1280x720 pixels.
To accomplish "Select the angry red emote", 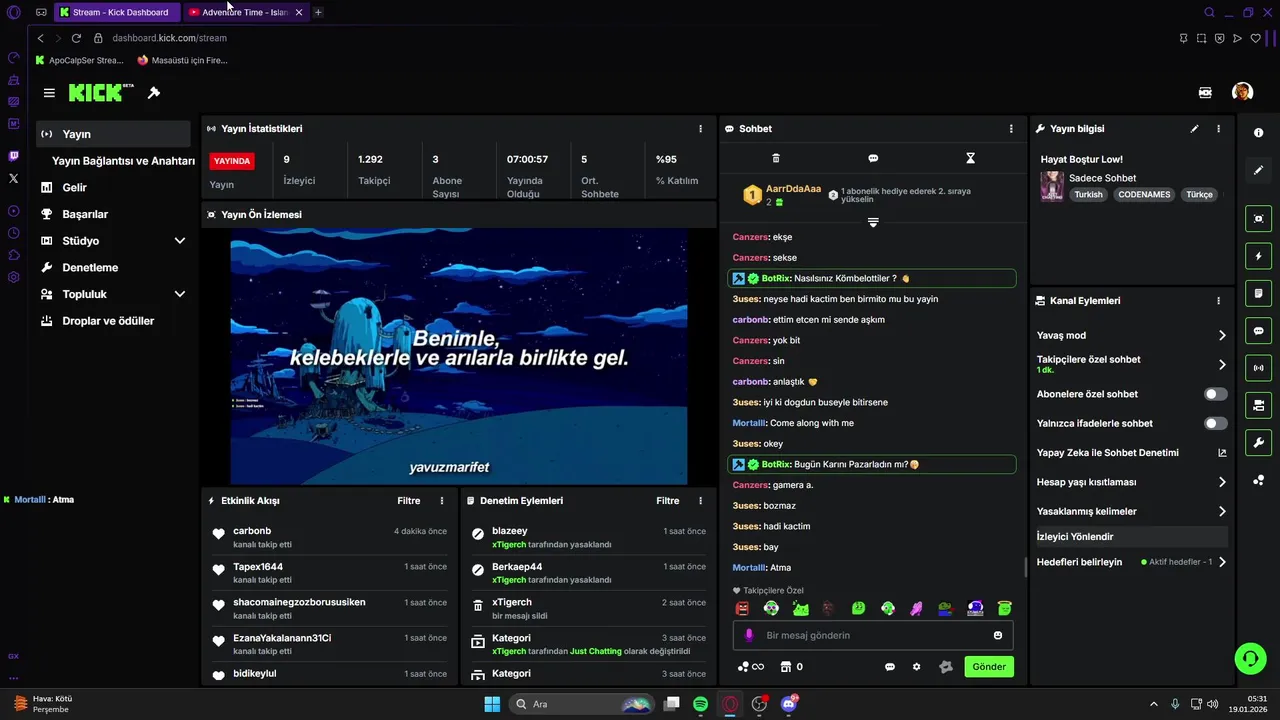I will tap(742, 608).
